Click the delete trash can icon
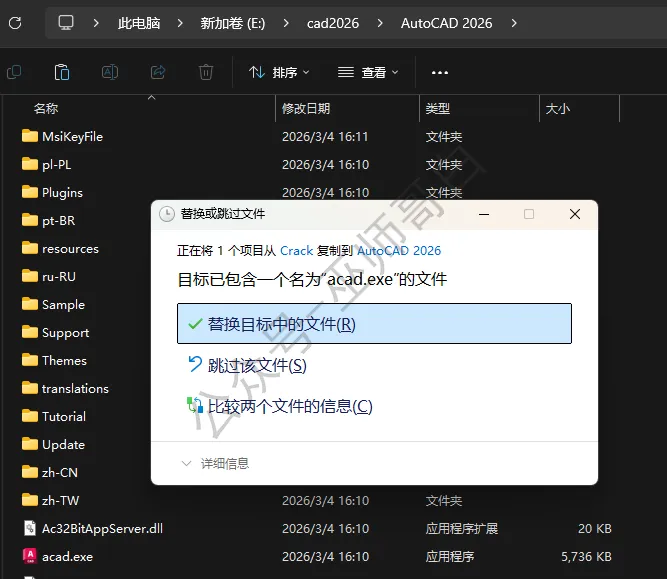Image resolution: width=667 pixels, height=579 pixels. (206, 72)
